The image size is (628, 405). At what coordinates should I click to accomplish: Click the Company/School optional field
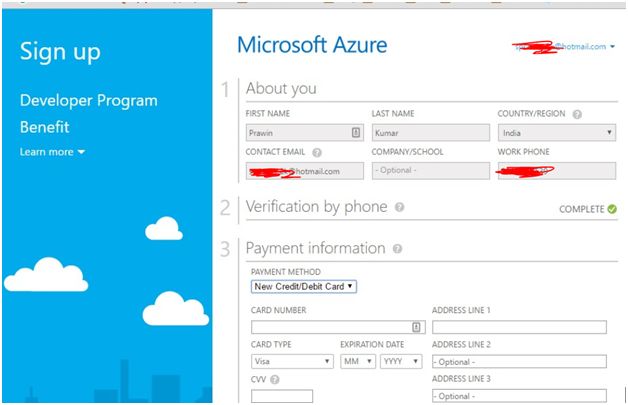coord(431,171)
